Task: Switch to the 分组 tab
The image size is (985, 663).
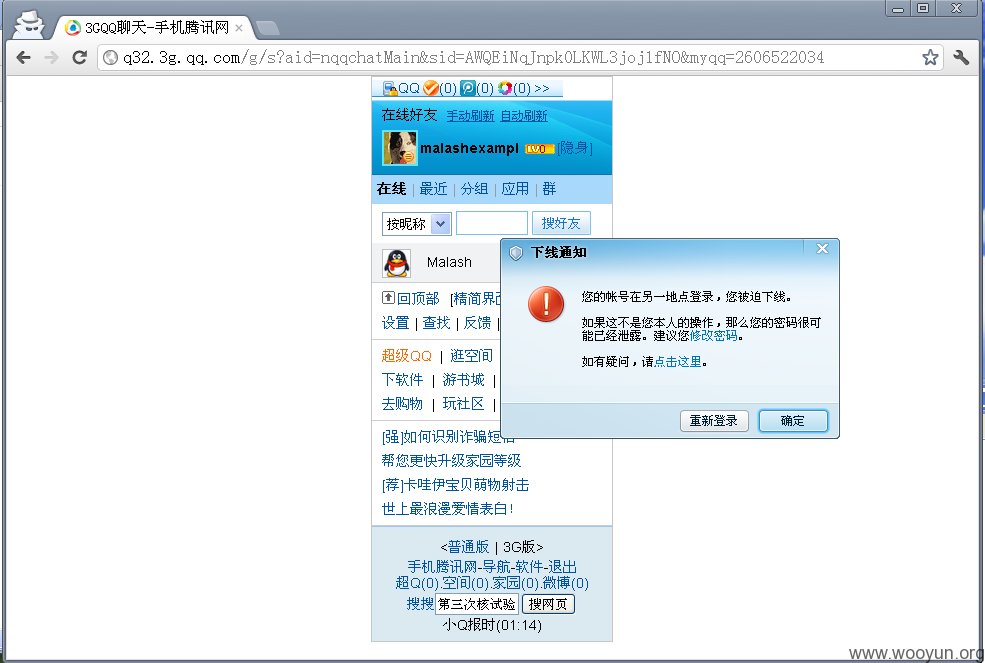Action: point(474,189)
